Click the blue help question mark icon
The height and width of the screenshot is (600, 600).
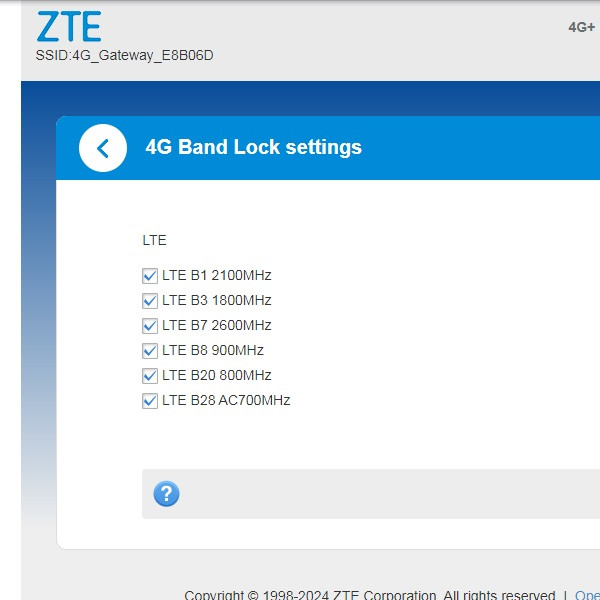pos(166,493)
